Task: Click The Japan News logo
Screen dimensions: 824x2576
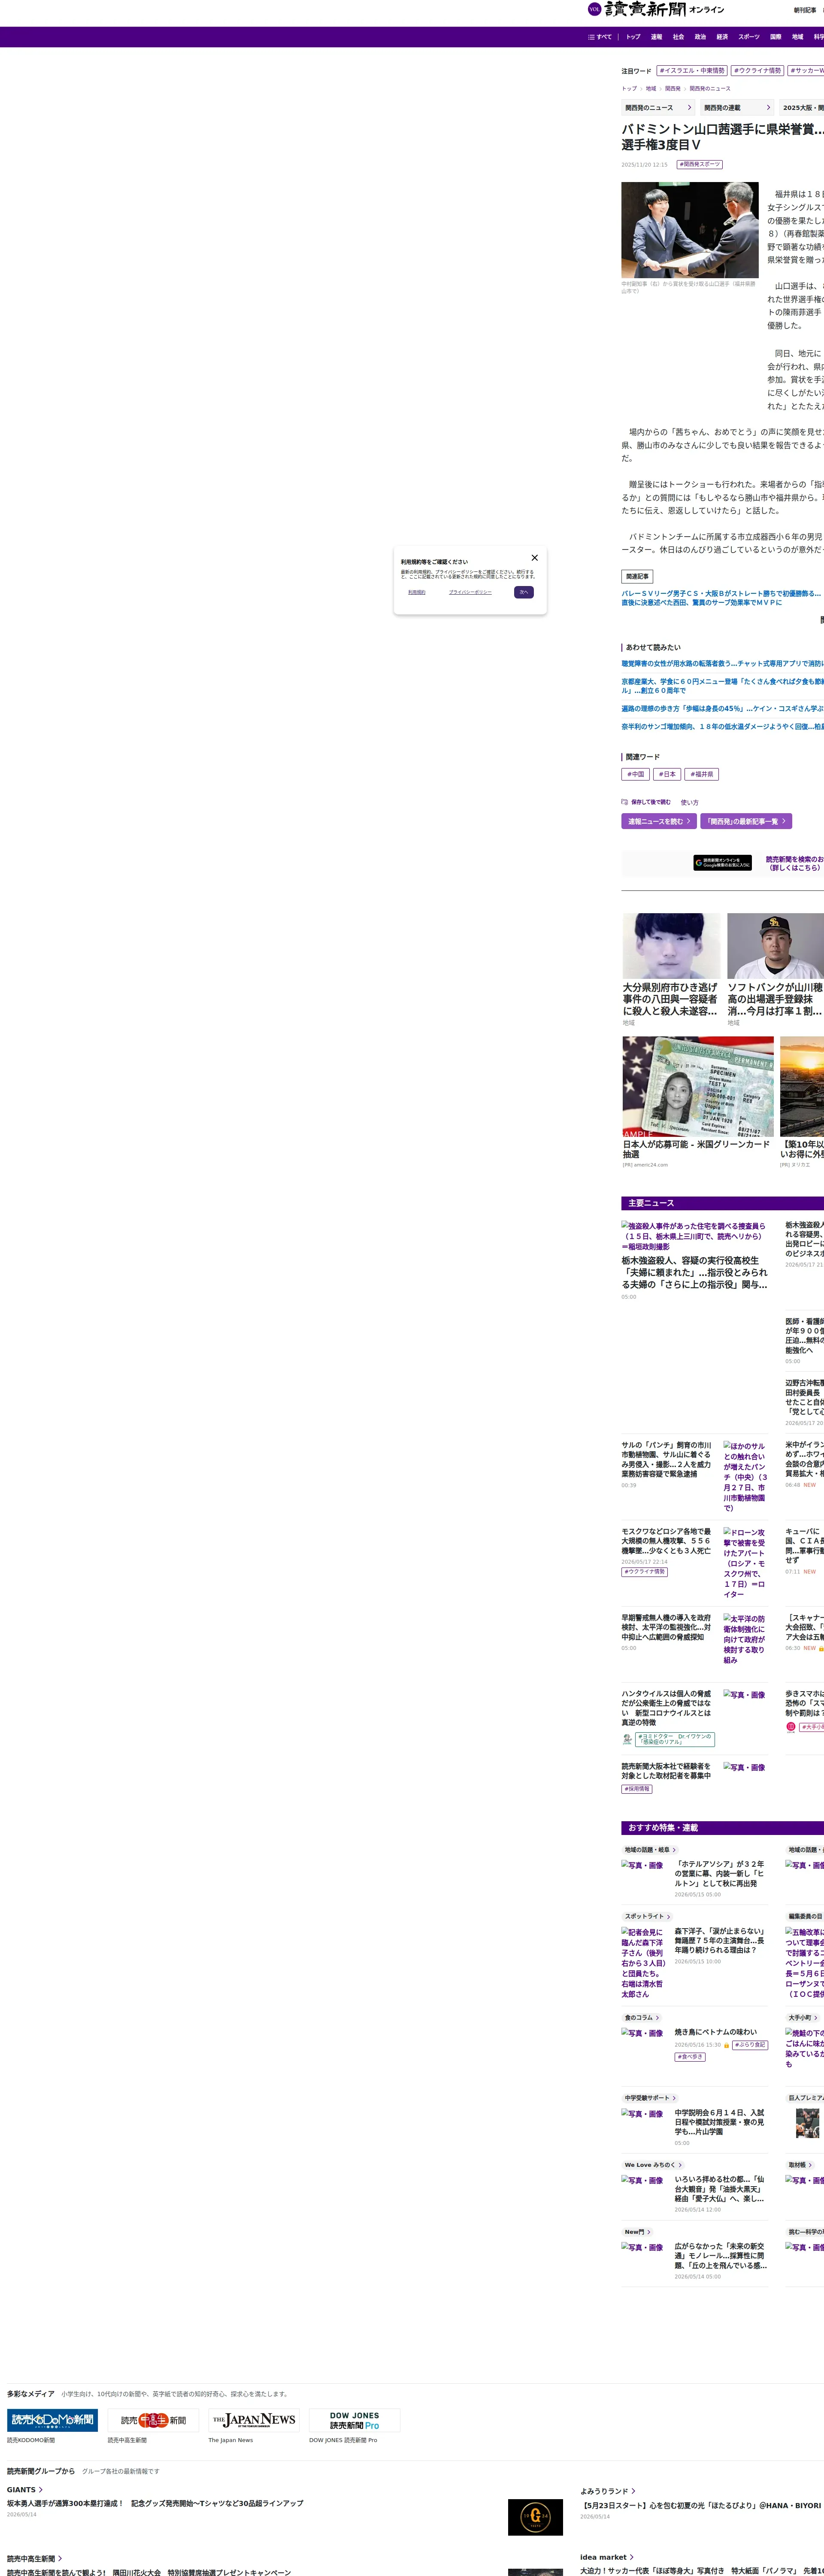Action: 254,2420
